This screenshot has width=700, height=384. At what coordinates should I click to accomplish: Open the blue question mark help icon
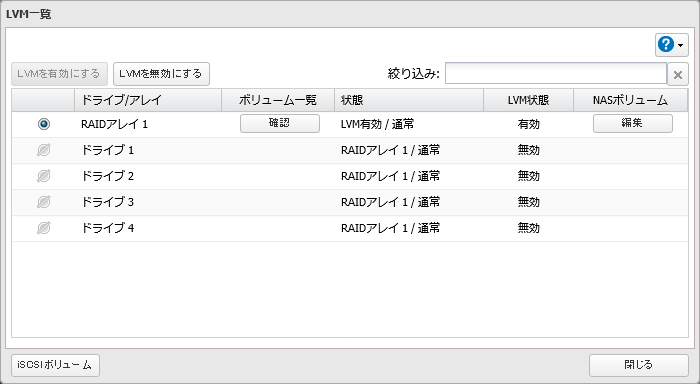(x=666, y=45)
